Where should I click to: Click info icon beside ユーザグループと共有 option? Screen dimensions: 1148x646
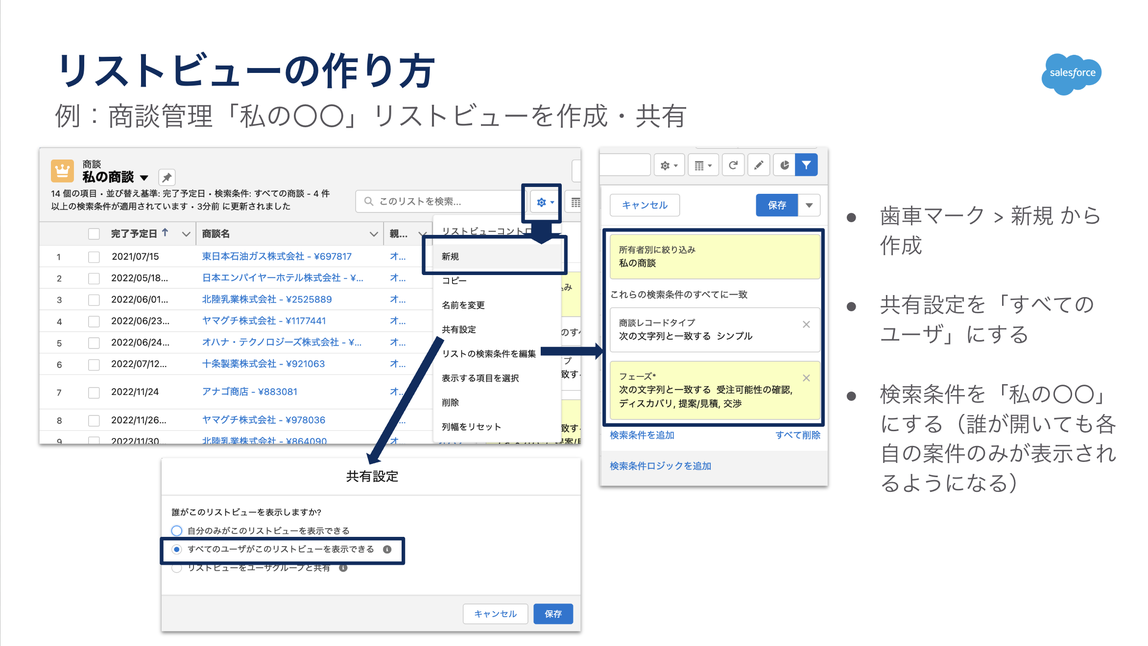click(343, 568)
